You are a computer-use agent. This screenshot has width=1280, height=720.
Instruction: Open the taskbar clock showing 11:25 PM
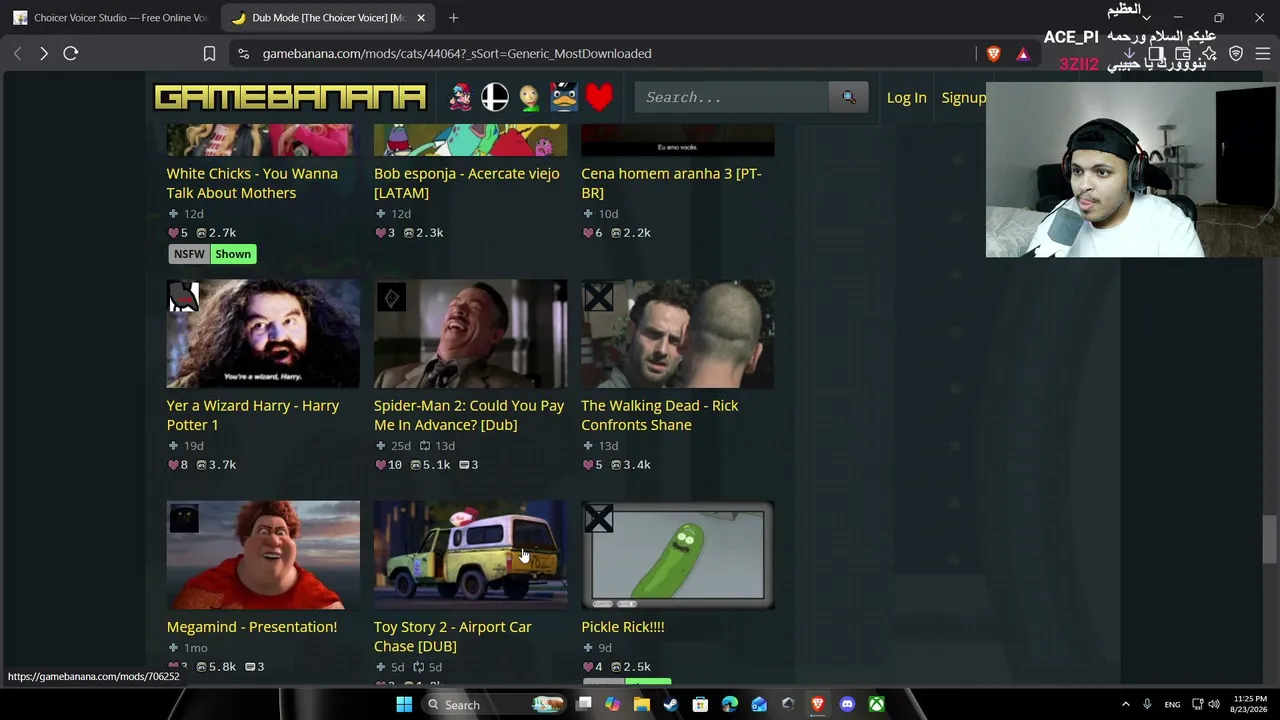pyautogui.click(x=1250, y=704)
